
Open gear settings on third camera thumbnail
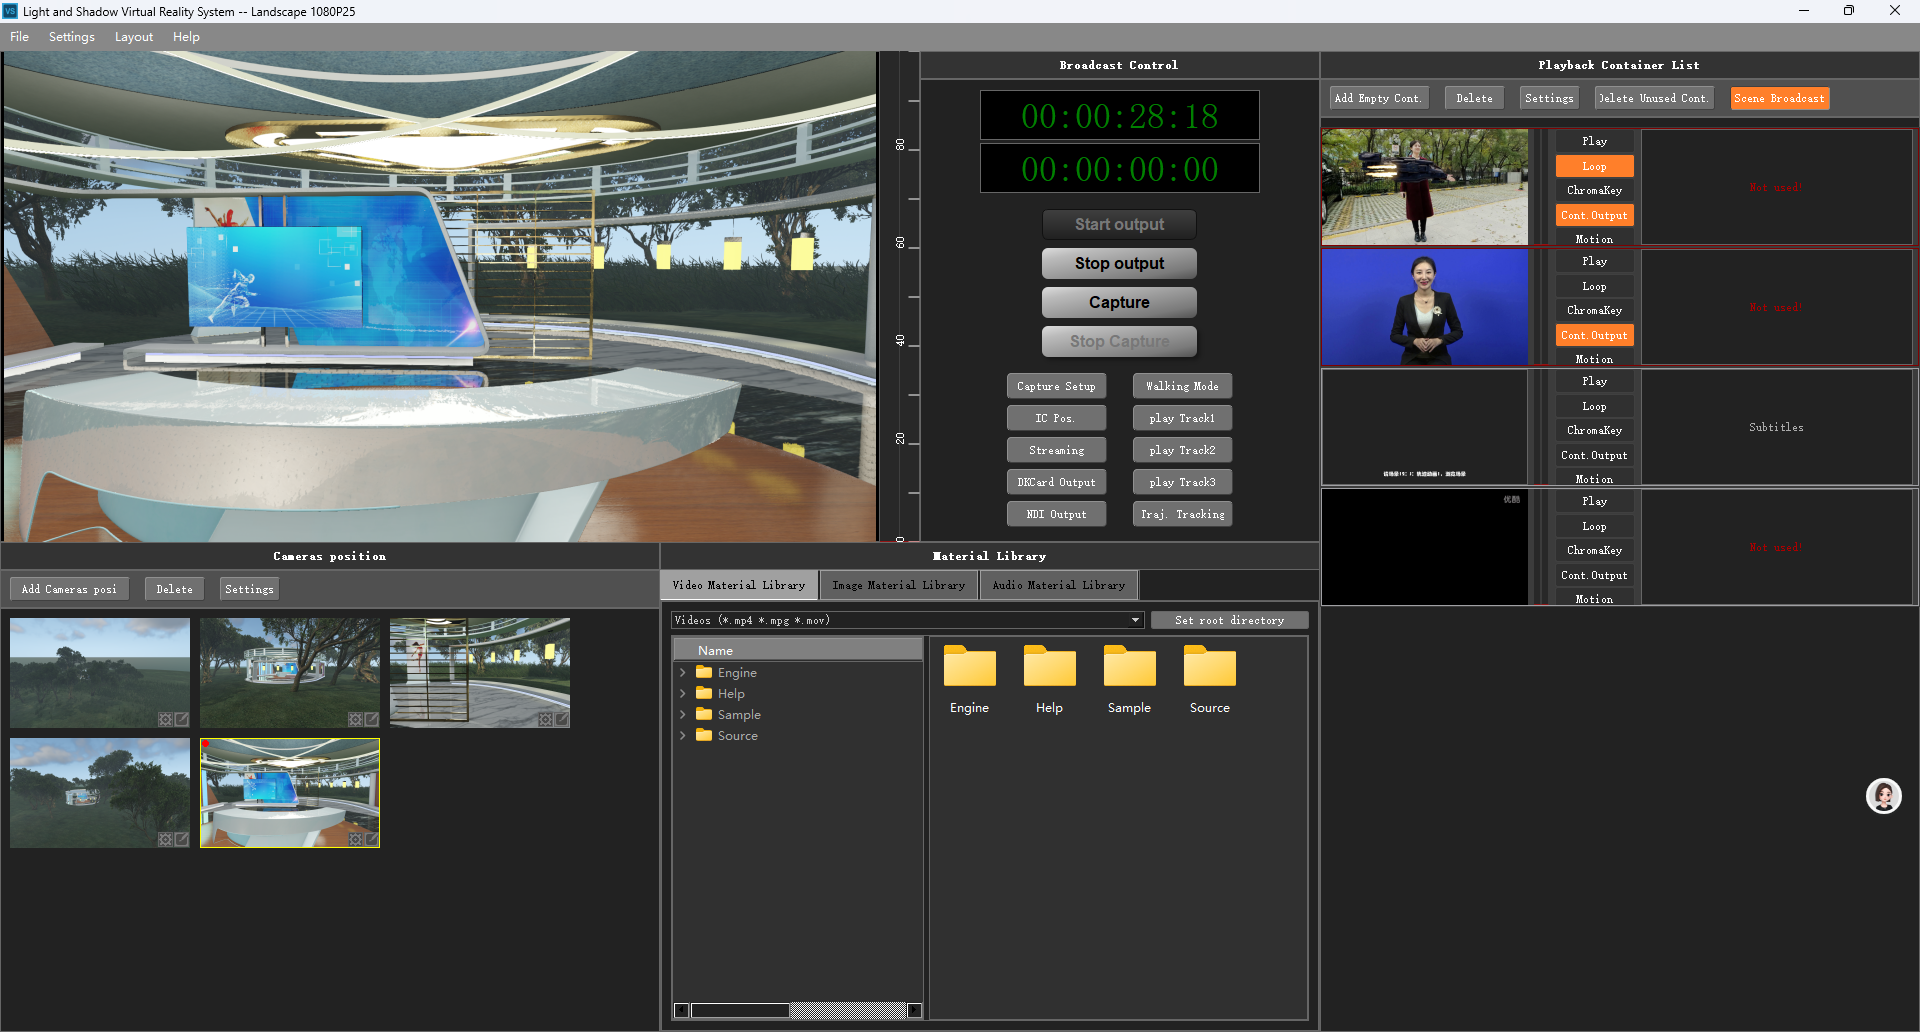tap(545, 719)
